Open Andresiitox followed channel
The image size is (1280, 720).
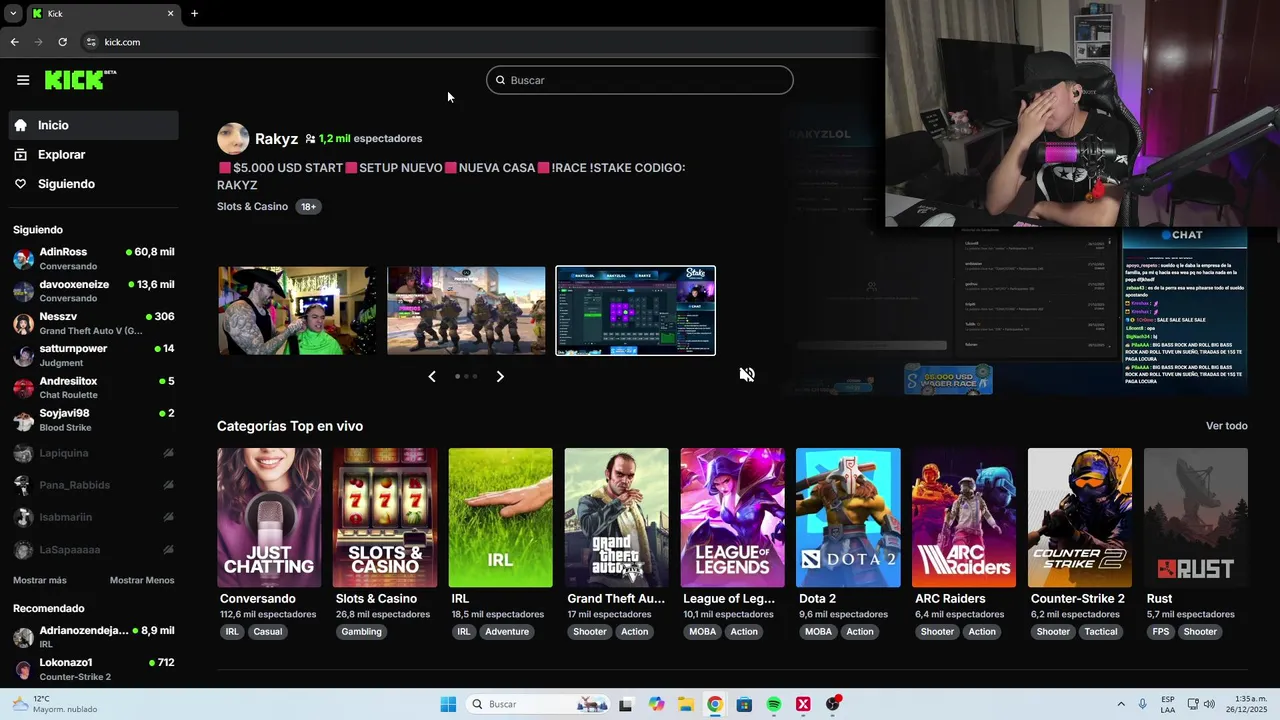pyautogui.click(x=94, y=388)
